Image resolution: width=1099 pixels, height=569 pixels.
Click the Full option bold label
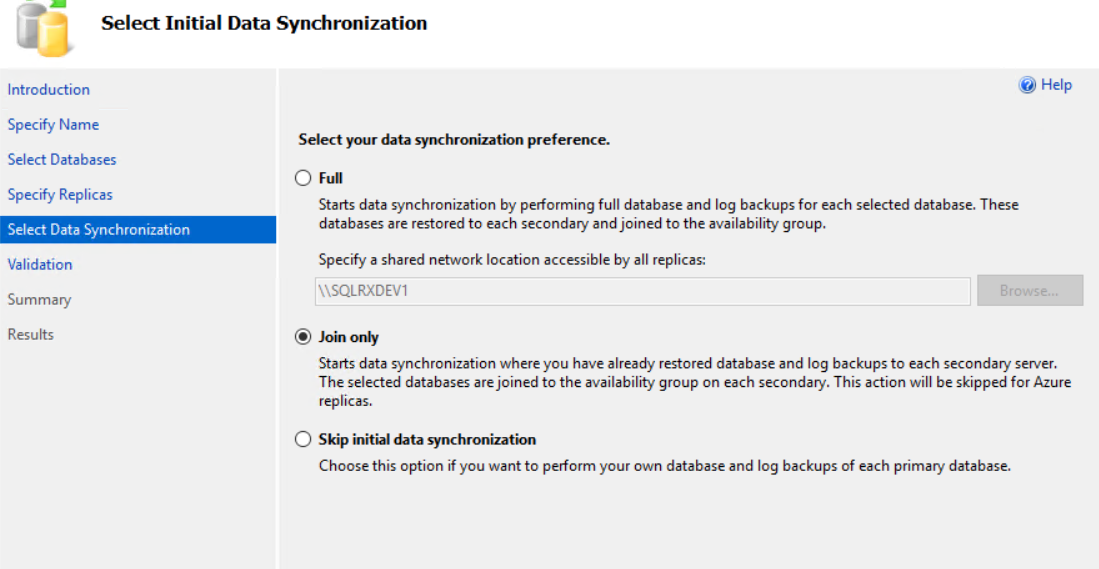coord(331,178)
